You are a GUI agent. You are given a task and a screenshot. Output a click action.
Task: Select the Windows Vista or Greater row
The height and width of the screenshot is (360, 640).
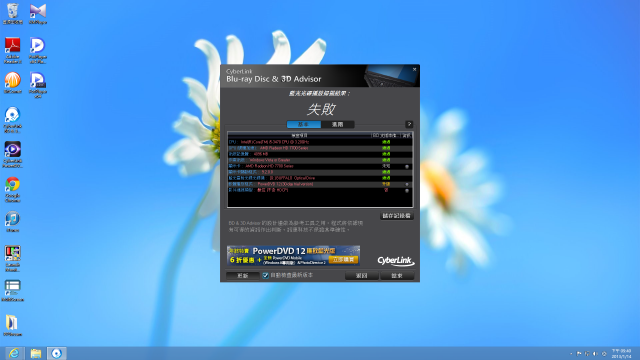point(320,160)
